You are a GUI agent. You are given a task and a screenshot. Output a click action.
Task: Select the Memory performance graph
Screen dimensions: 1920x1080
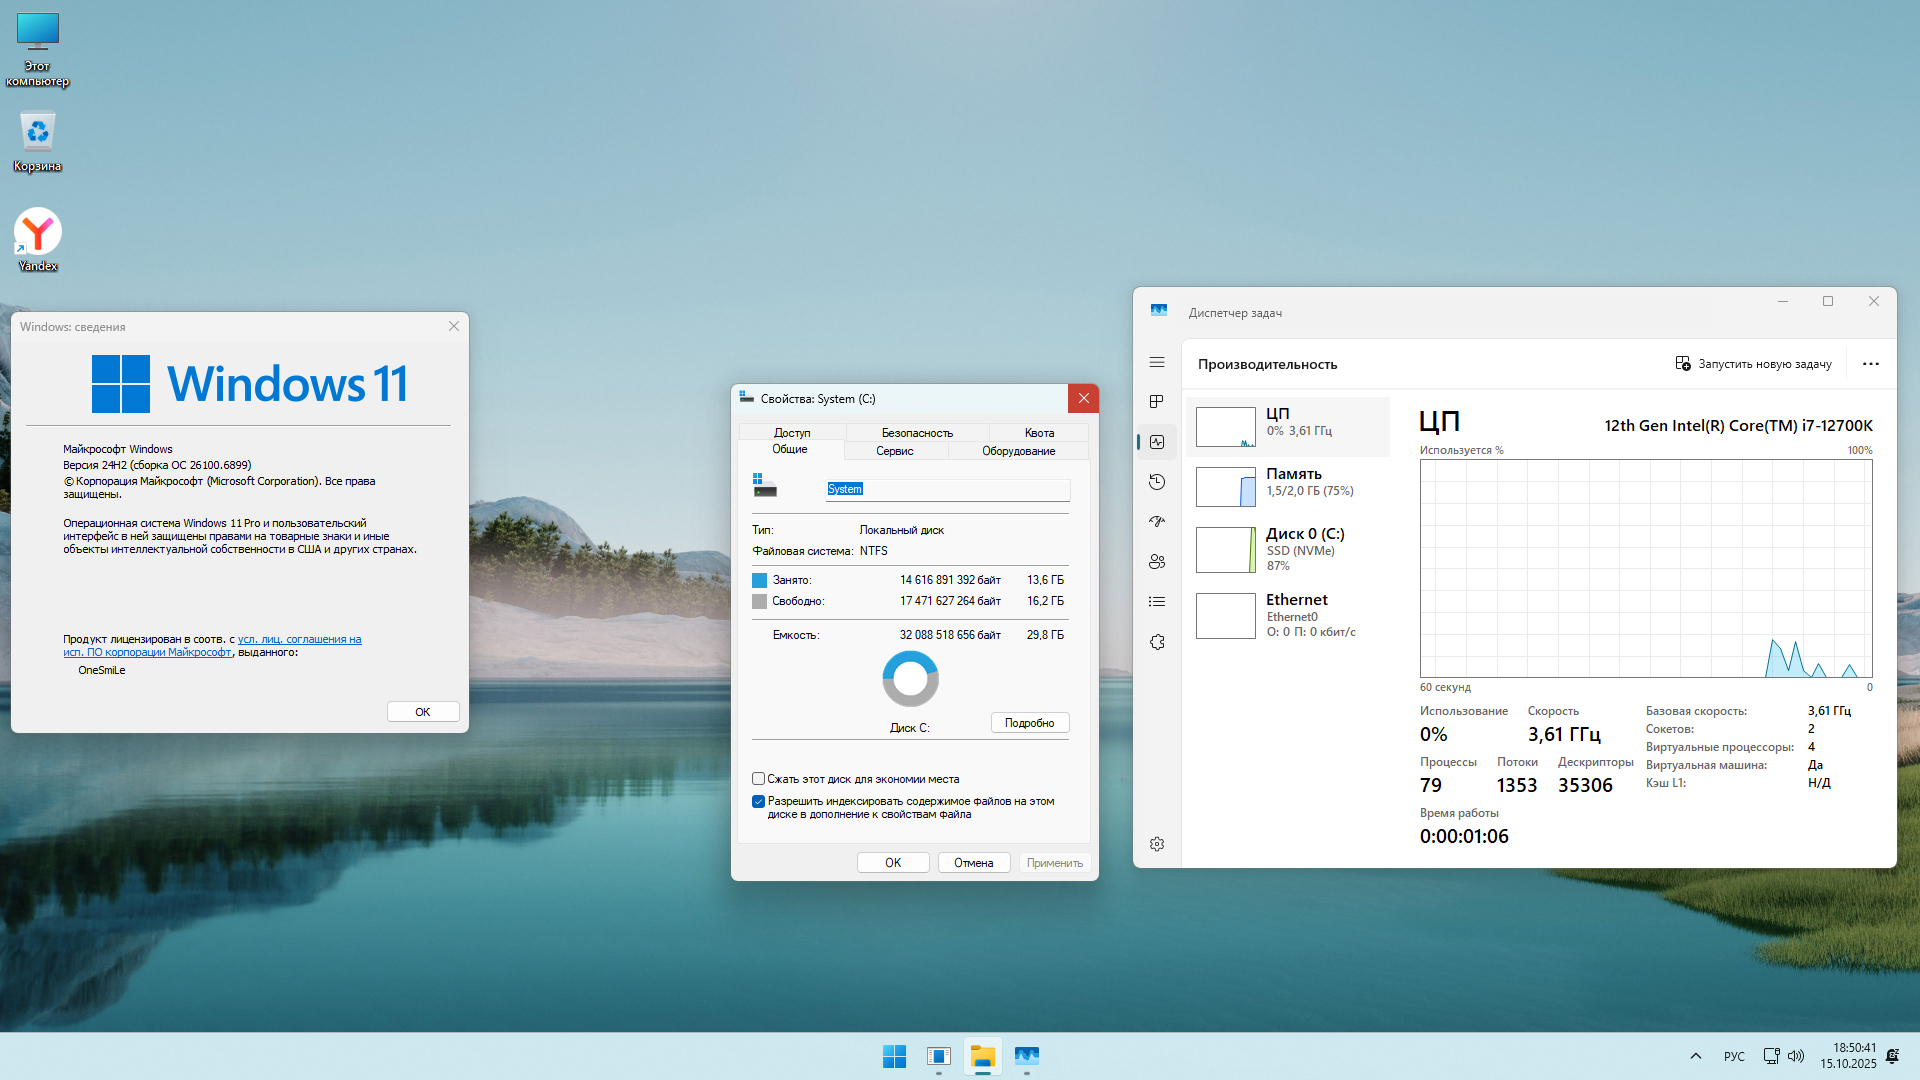(1289, 487)
